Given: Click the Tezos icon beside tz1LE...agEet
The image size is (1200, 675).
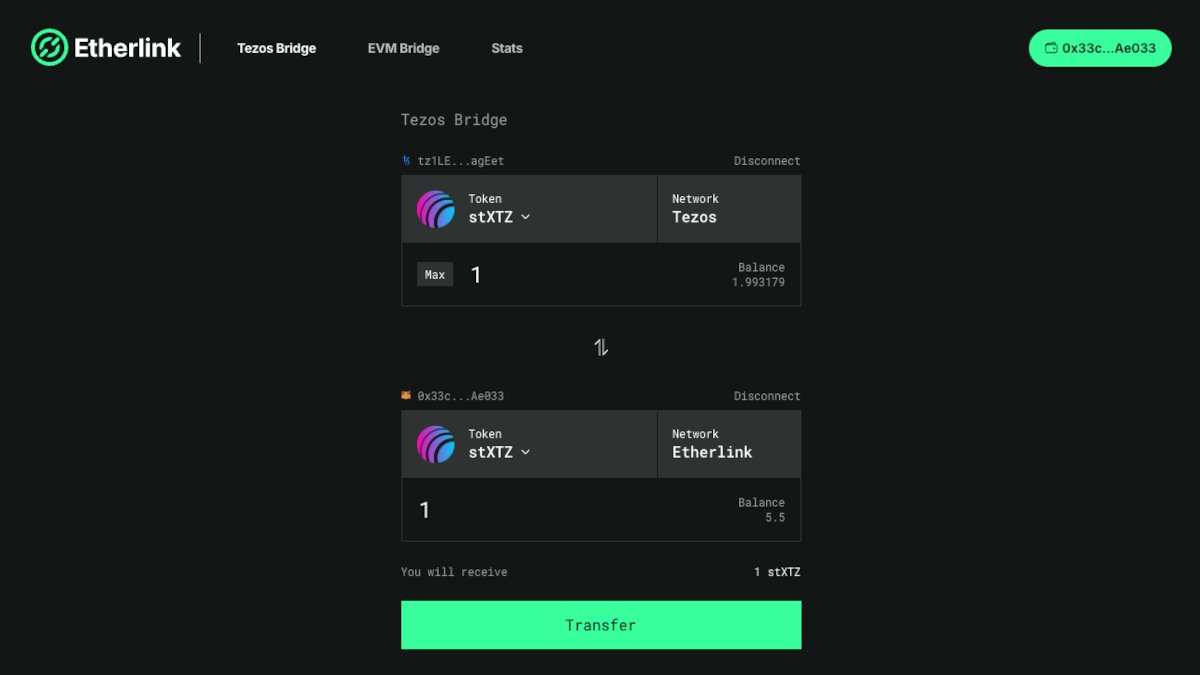Looking at the screenshot, I should (406, 160).
